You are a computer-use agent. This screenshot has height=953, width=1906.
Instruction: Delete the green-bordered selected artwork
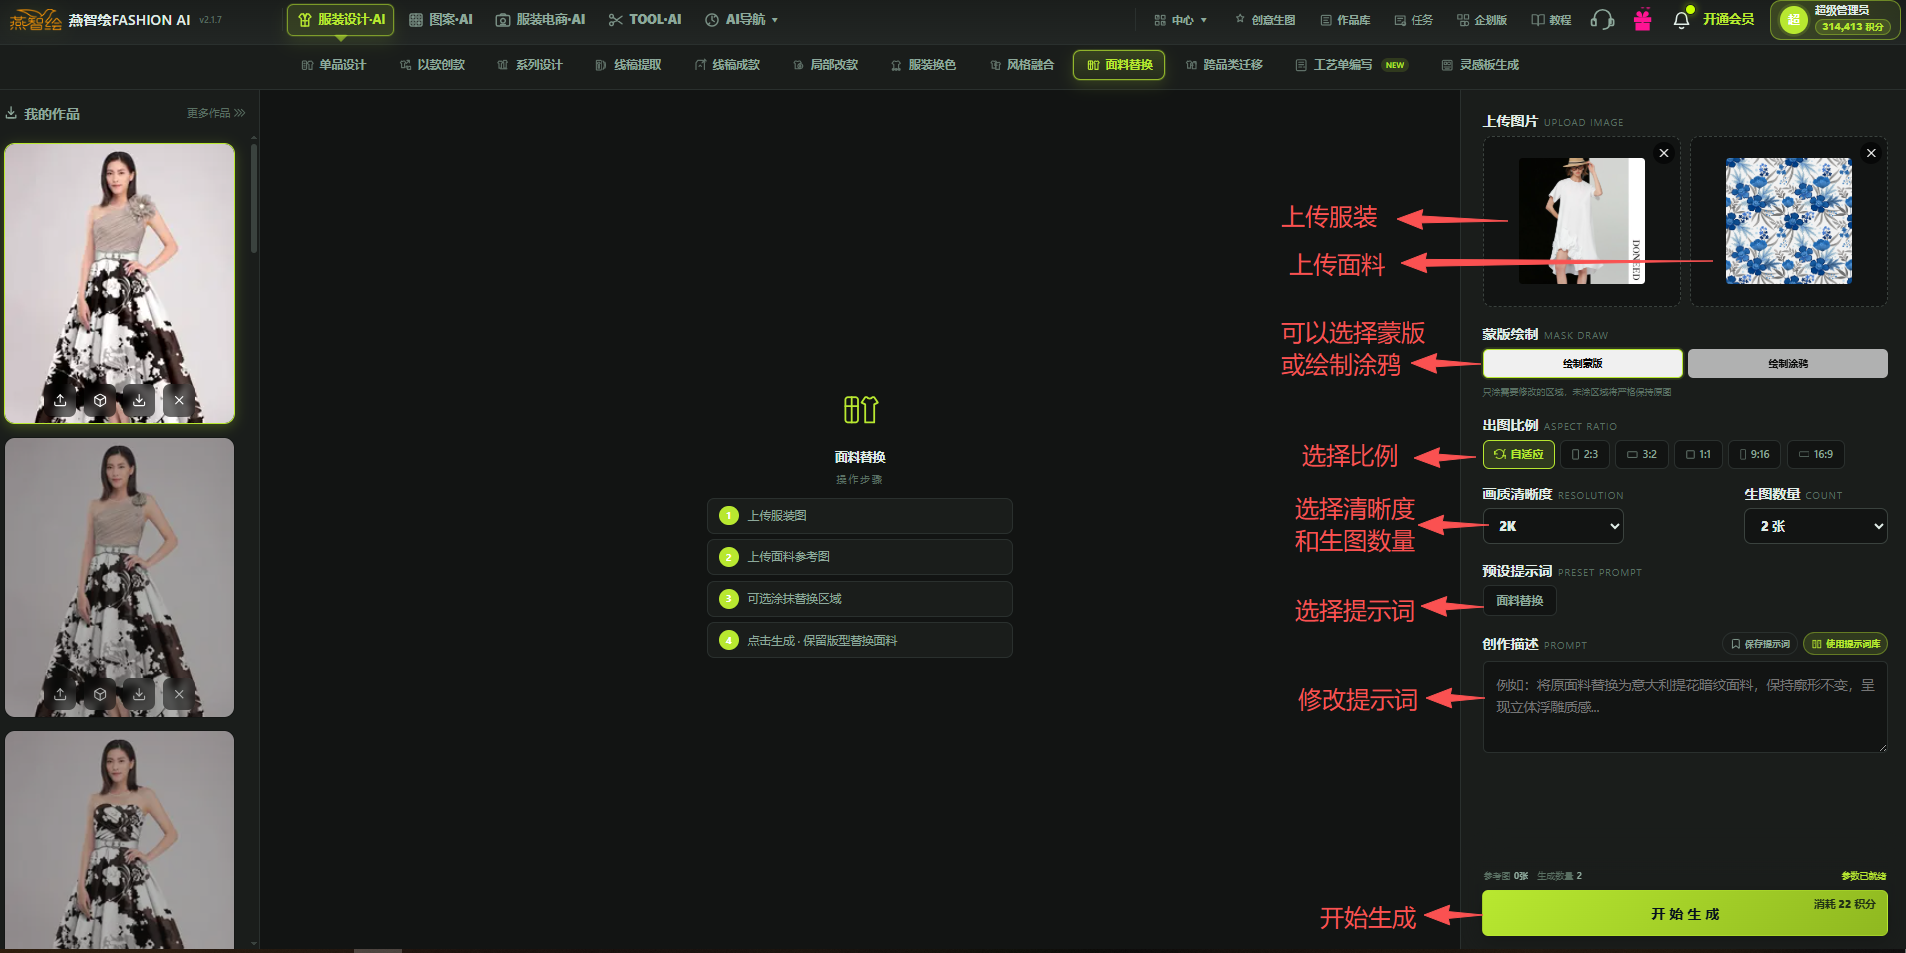click(179, 400)
